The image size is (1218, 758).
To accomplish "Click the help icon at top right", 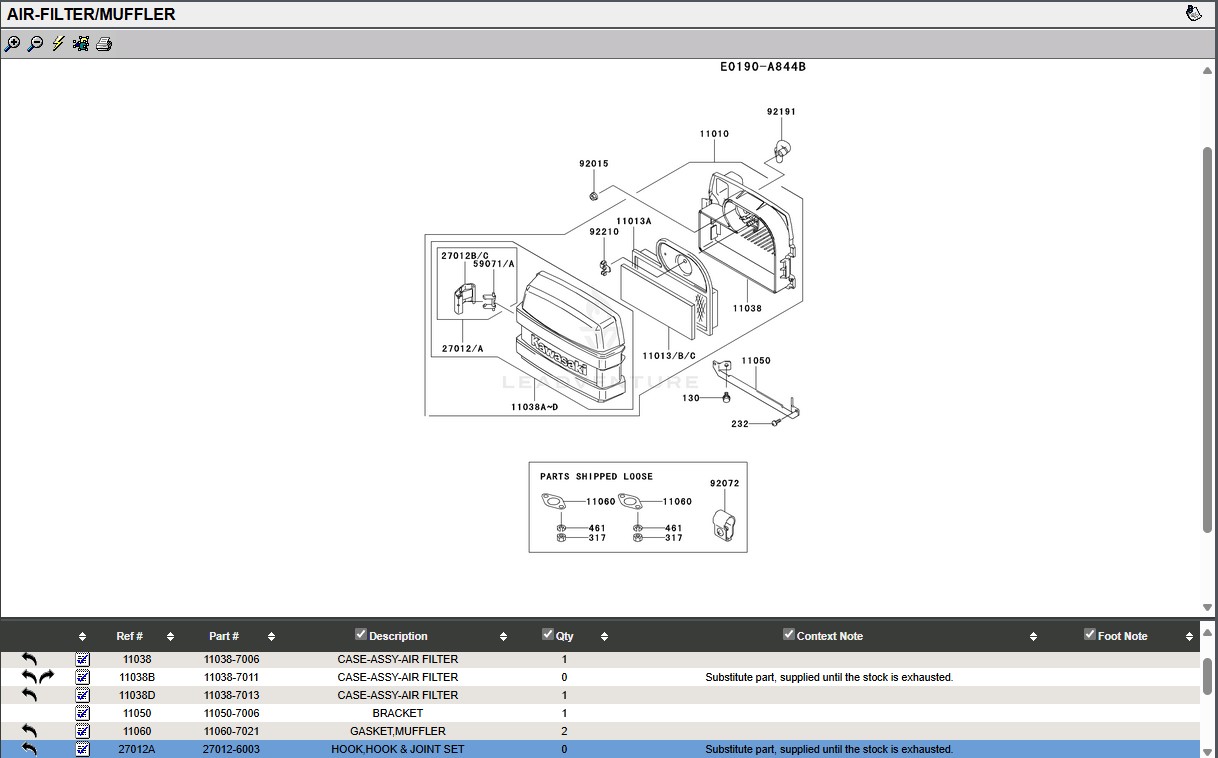I will pos(1193,13).
